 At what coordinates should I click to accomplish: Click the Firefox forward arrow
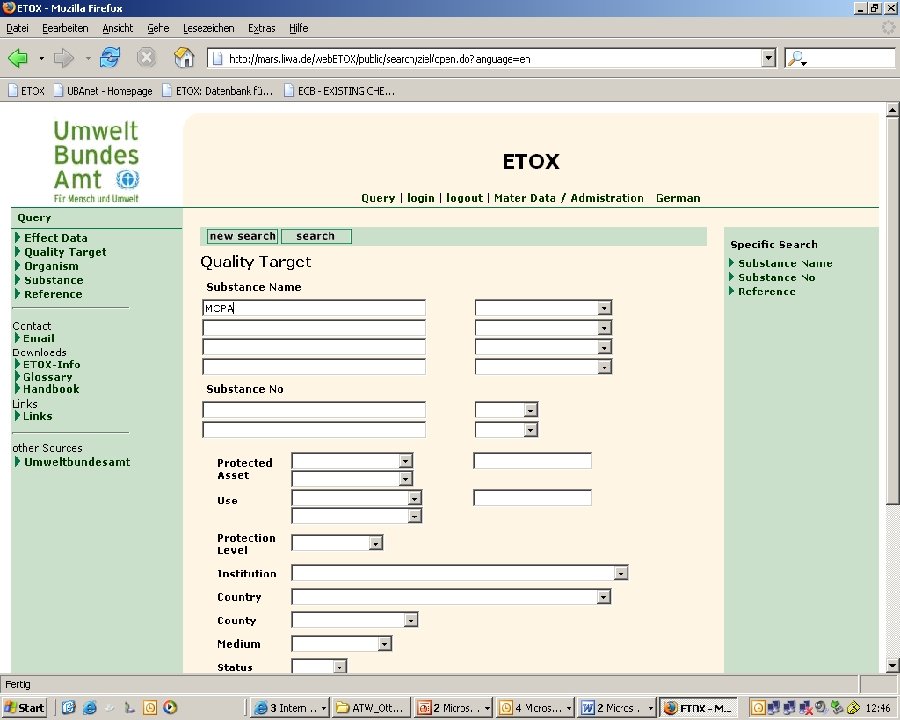(x=63, y=58)
